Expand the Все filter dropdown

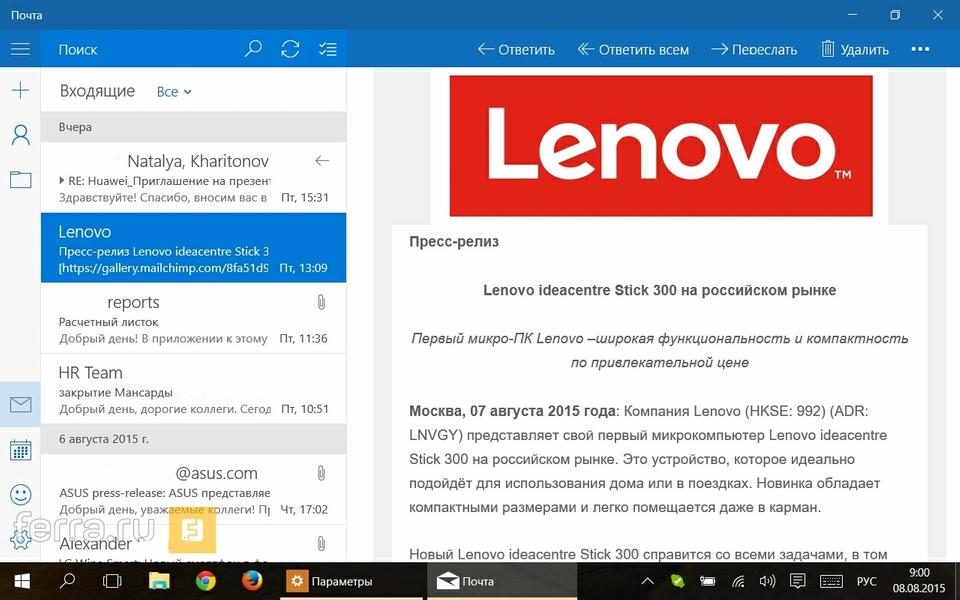174,92
